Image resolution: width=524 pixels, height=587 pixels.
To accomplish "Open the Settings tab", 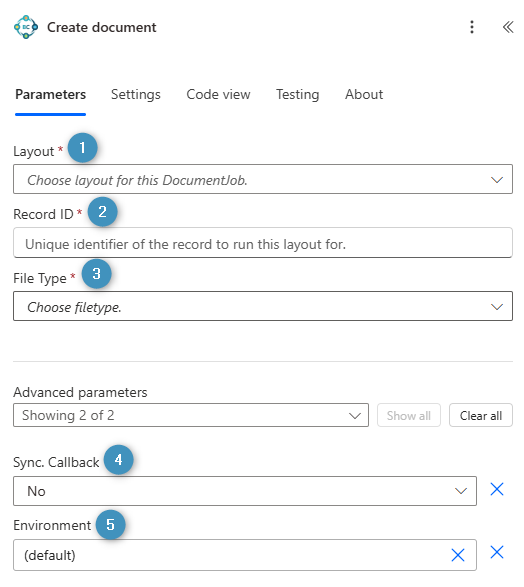I will pyautogui.click(x=135, y=94).
